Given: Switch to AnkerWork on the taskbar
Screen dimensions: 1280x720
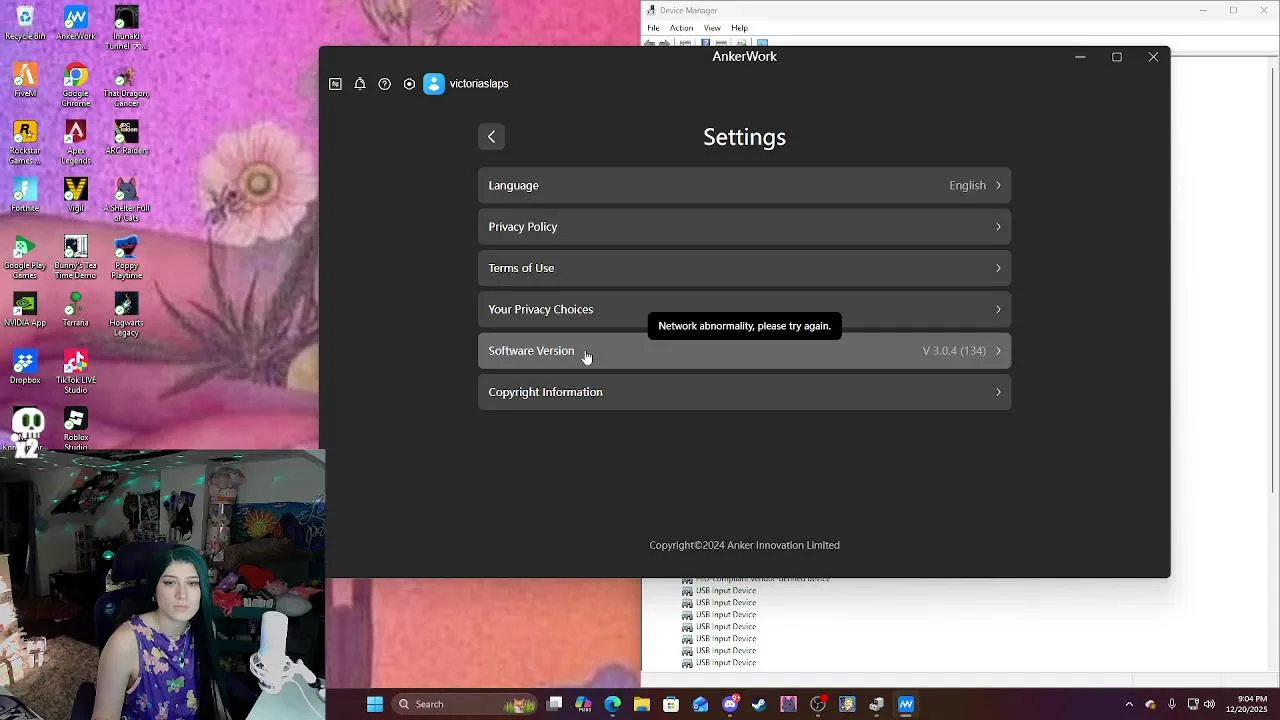Looking at the screenshot, I should 906,704.
